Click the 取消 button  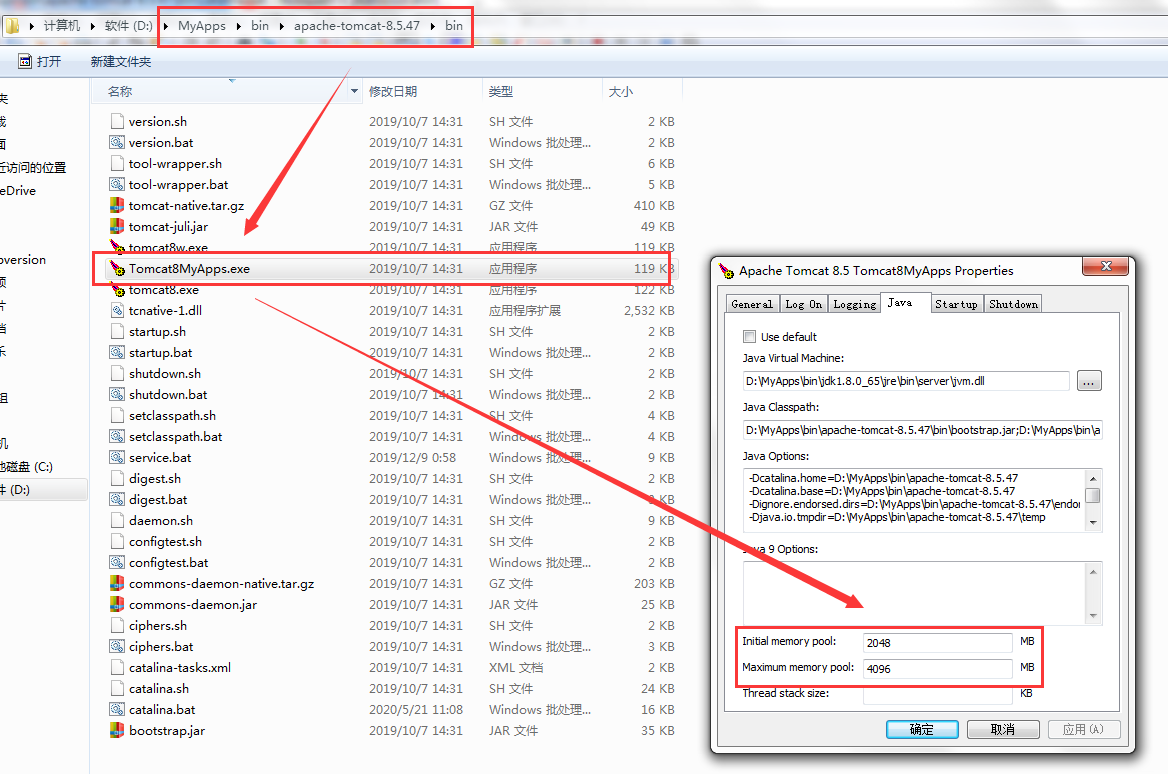click(x=1003, y=730)
